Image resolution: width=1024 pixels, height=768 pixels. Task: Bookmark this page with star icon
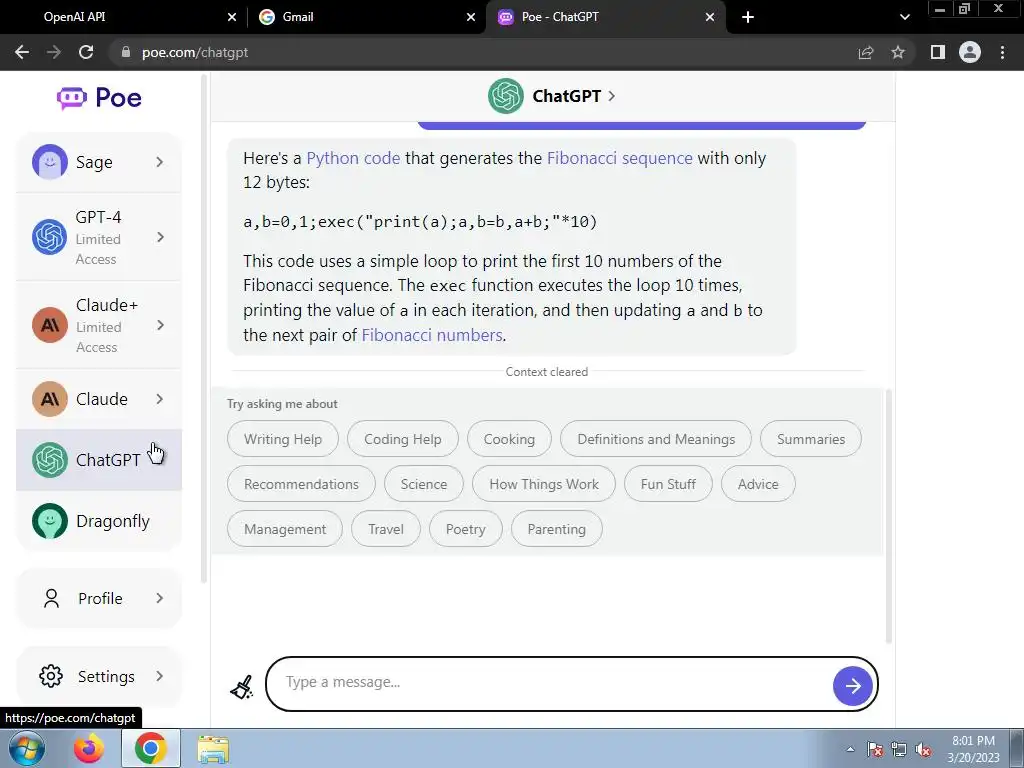pos(898,52)
